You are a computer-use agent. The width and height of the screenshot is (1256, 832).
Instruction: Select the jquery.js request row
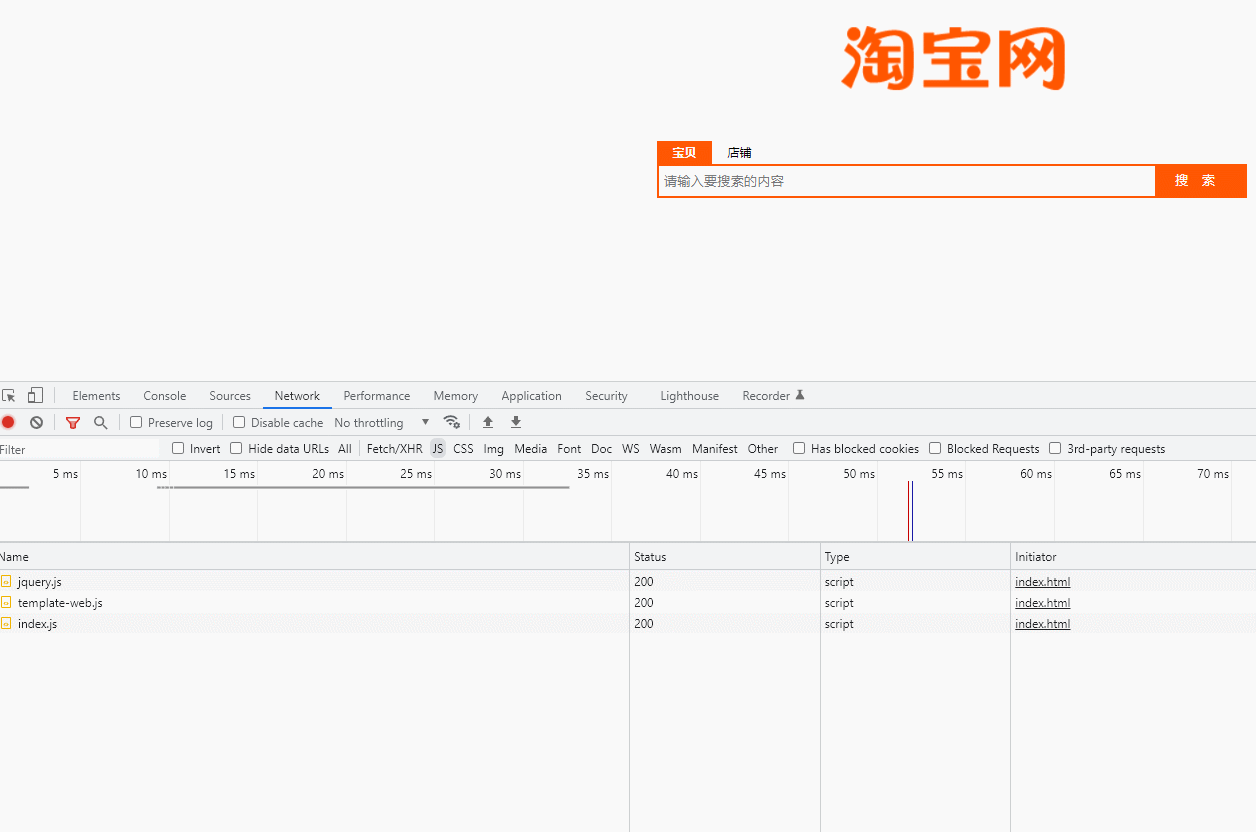tap(628, 581)
